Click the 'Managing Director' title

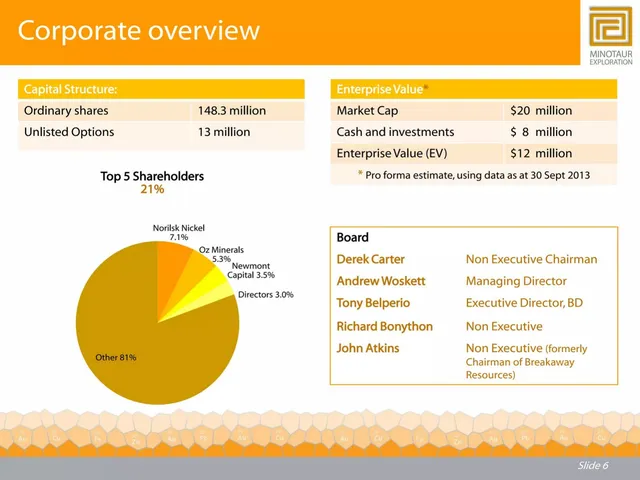pos(516,281)
